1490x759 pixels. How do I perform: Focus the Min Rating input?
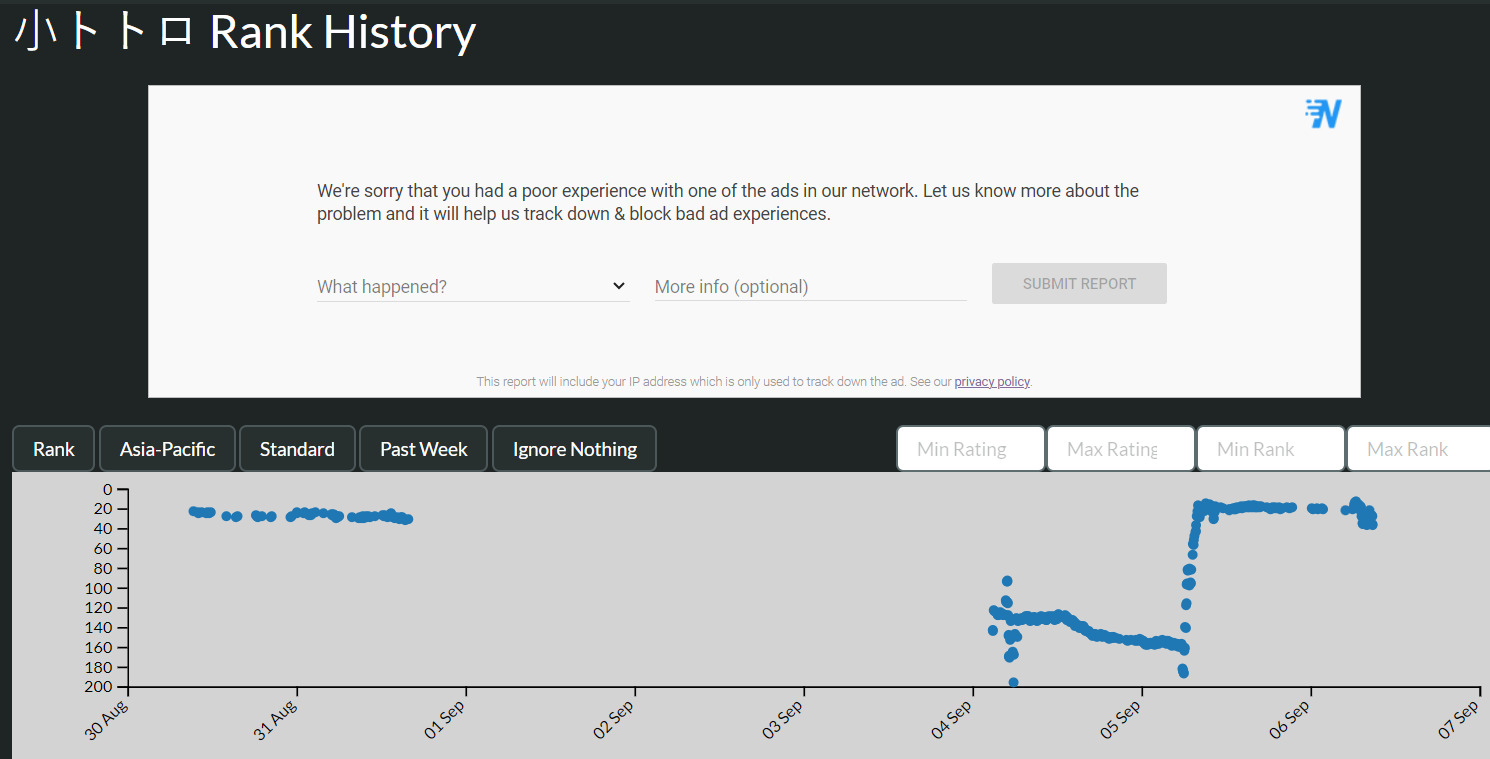pos(971,449)
